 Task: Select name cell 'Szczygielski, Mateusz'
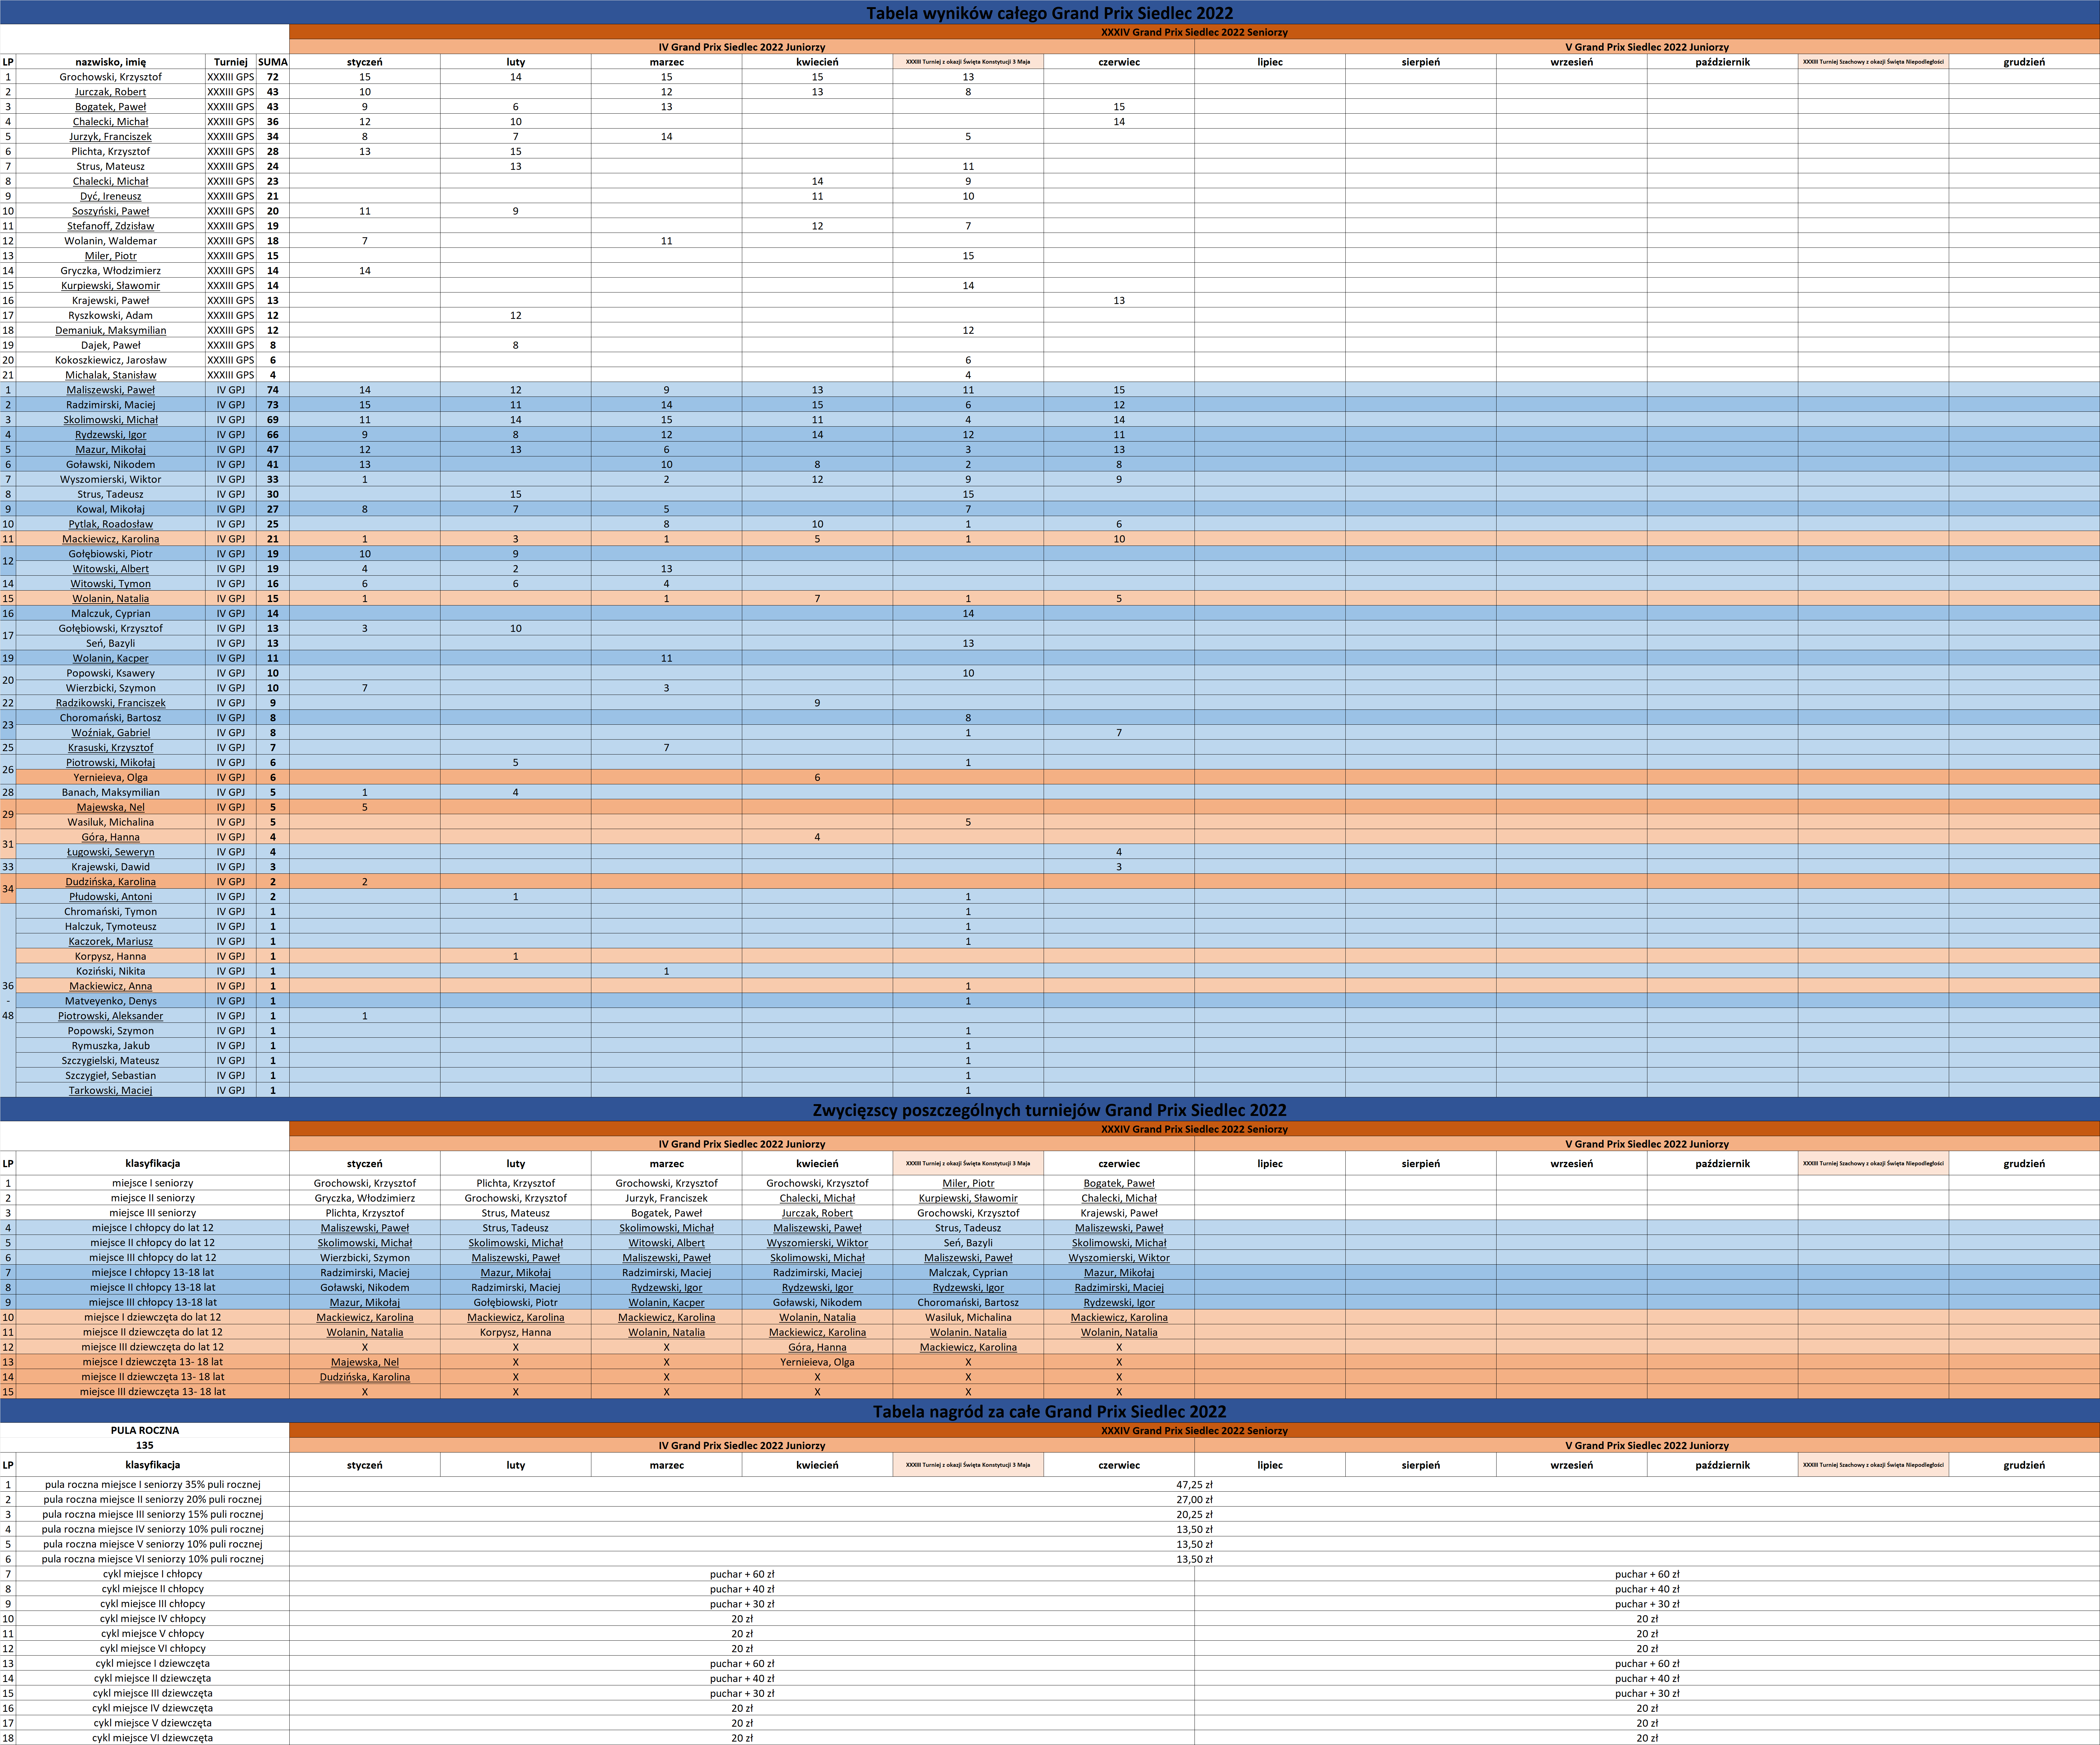pyautogui.click(x=110, y=1061)
